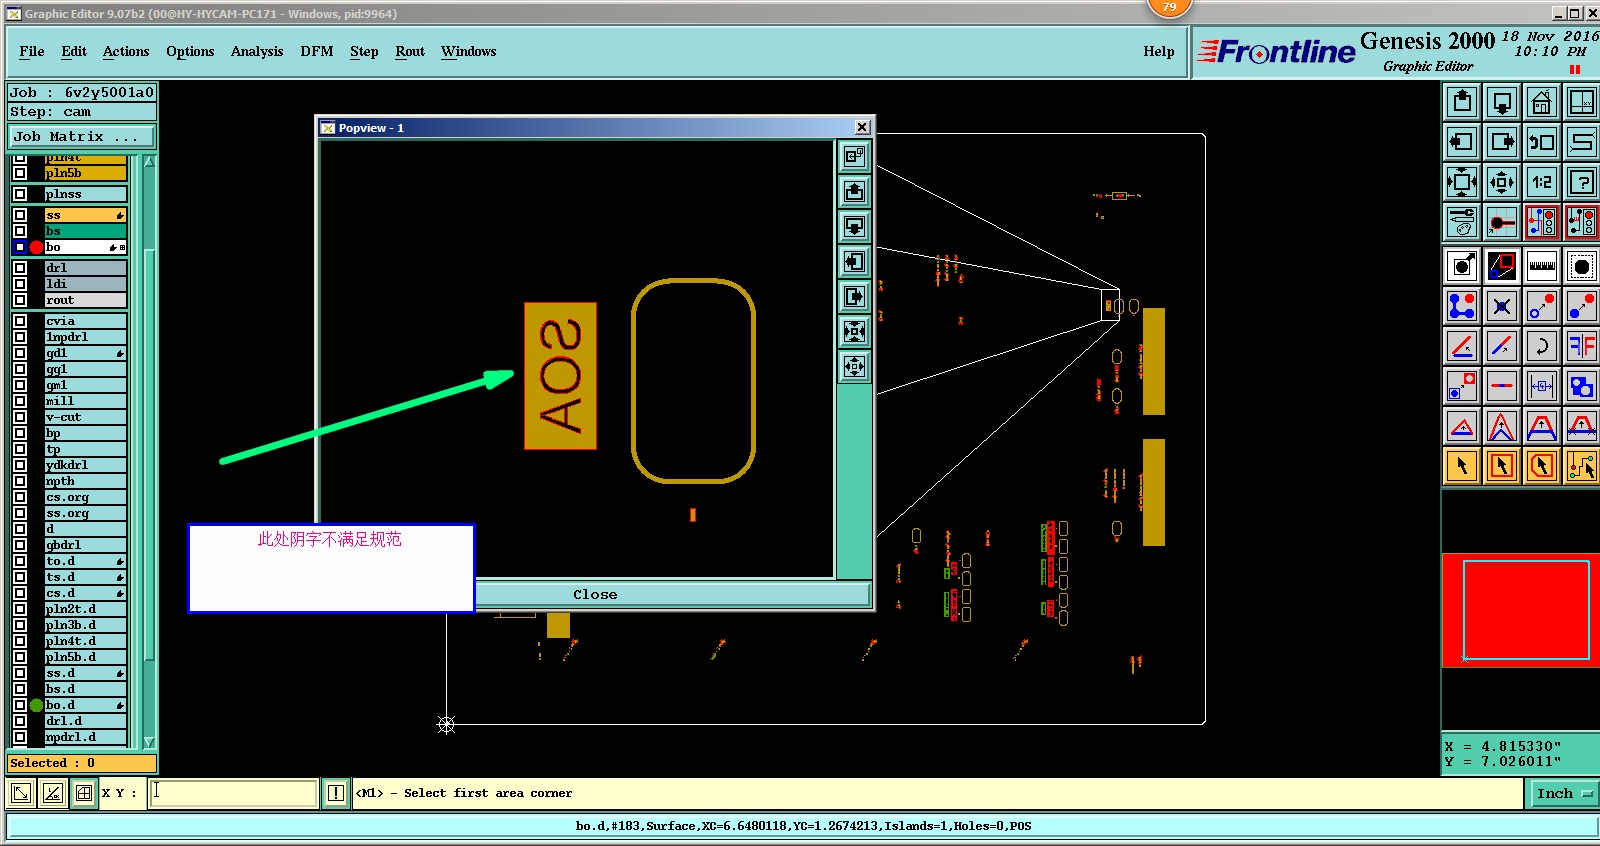Toggle the plnss layer checkbox
The image size is (1600, 846).
click(20, 194)
